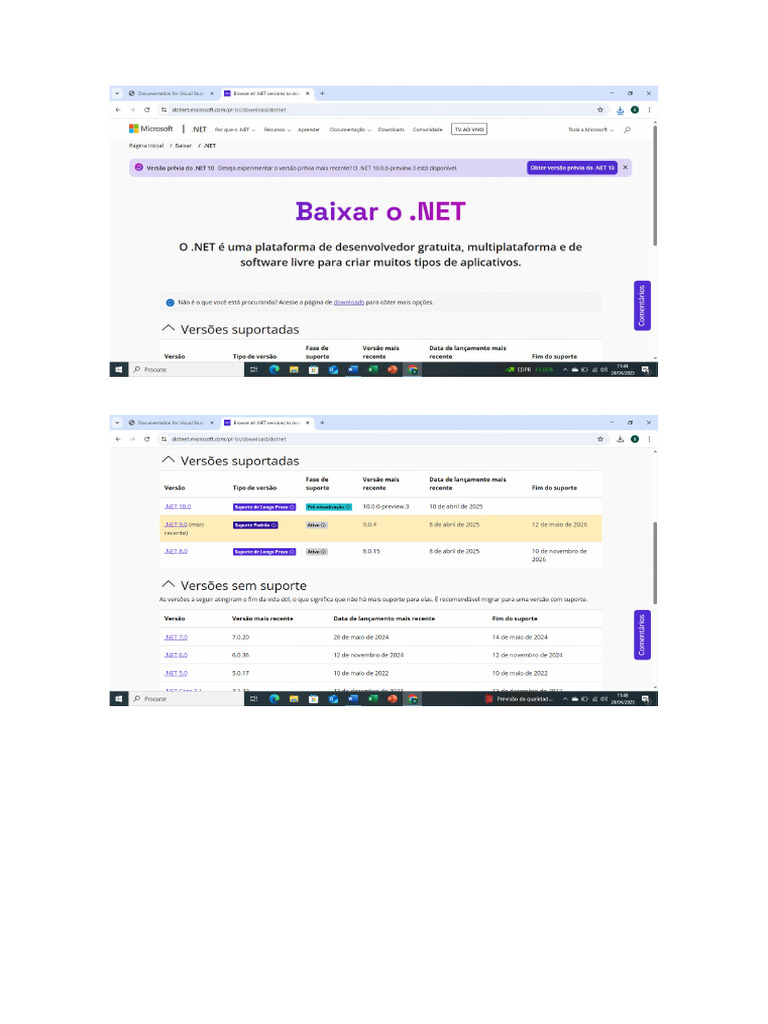Viewport: 768px width, 1024px height.
Task: Click info icon on the Pré-visualização badge
Action: click(x=348, y=507)
